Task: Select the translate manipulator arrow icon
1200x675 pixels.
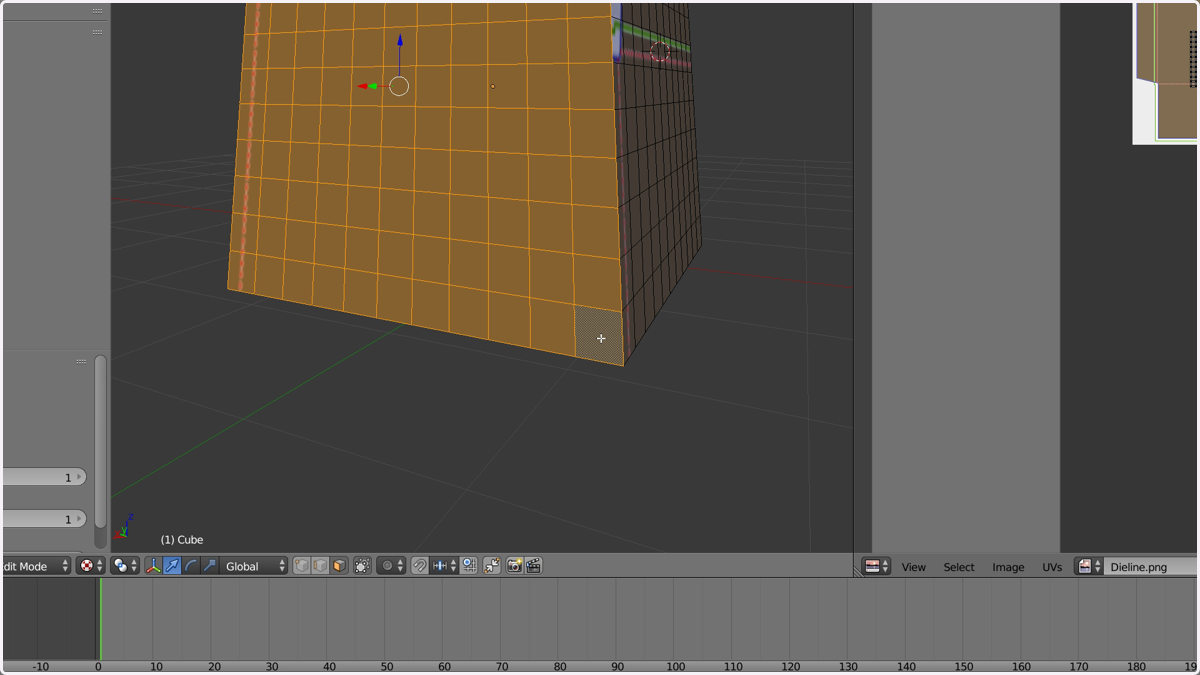Action: [172, 566]
